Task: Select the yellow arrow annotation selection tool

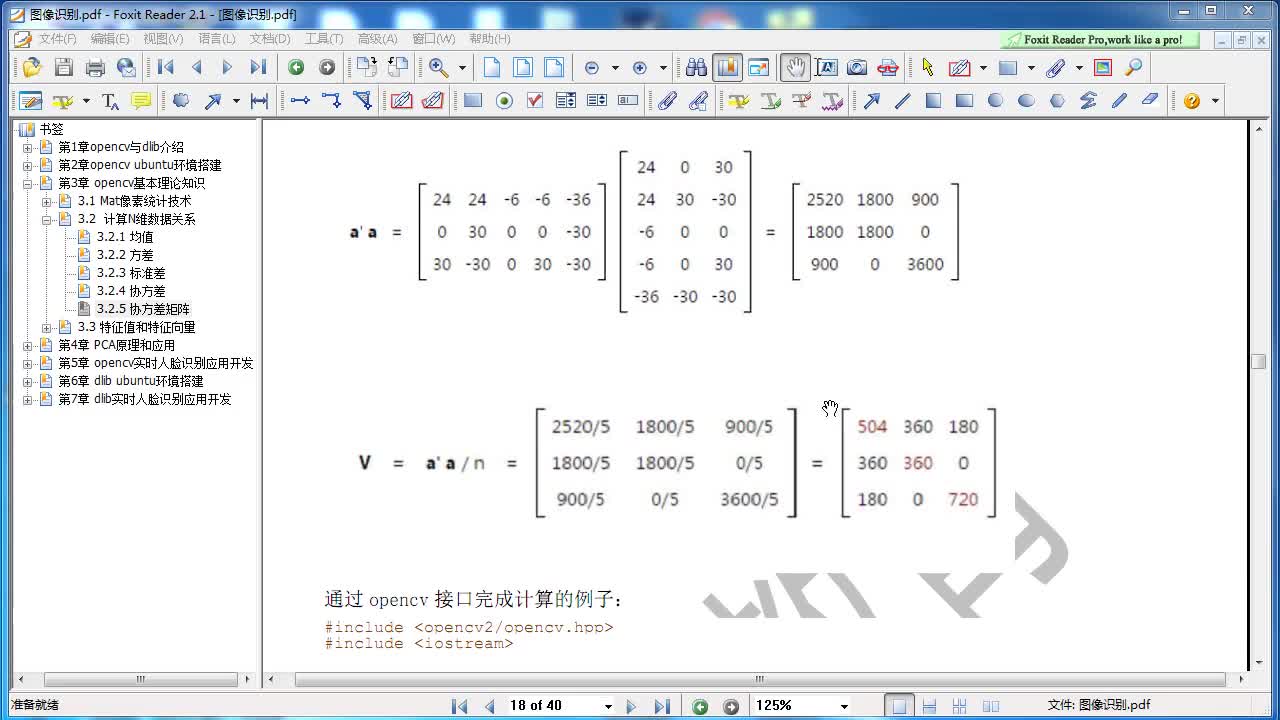Action: click(x=927, y=67)
